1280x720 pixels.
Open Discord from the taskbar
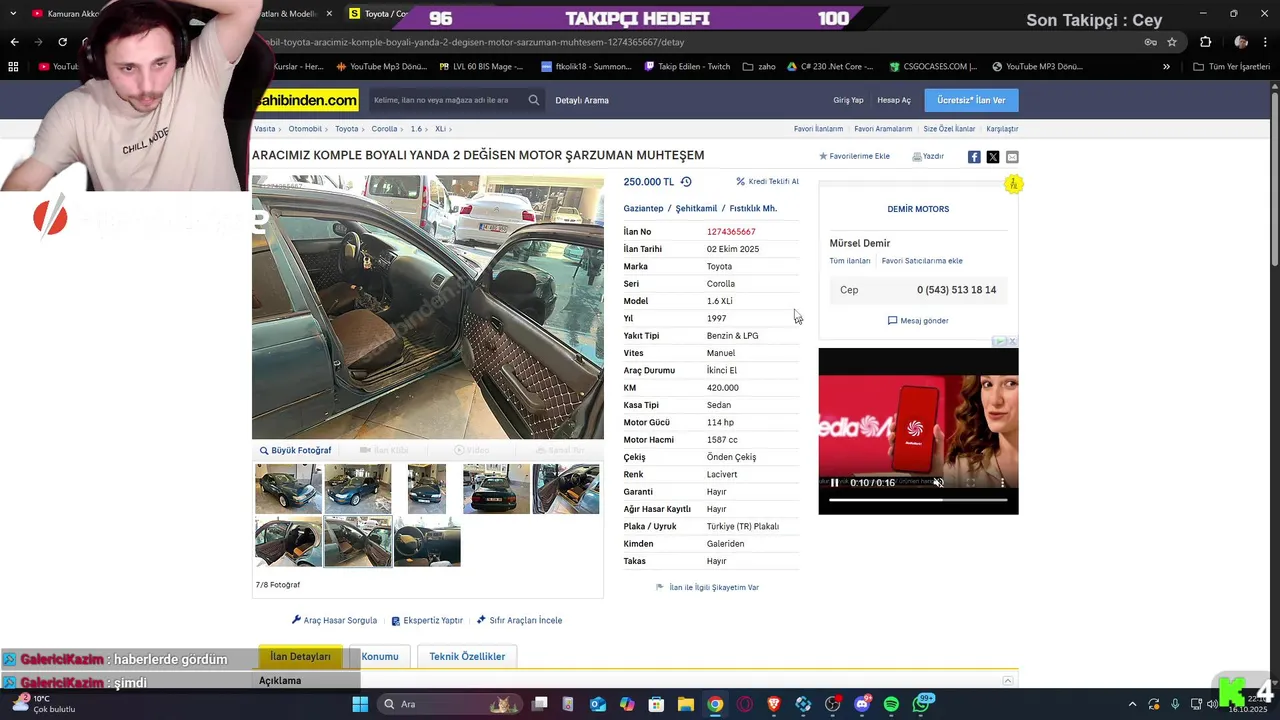(862, 704)
